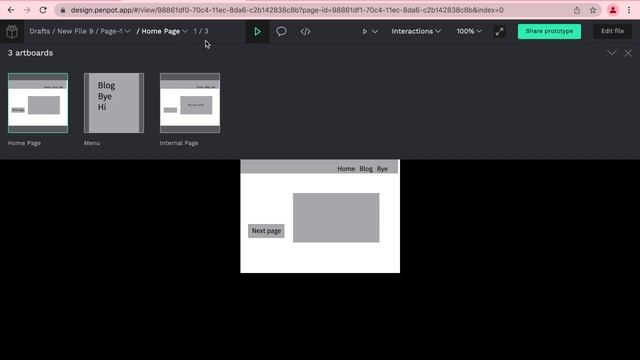The image size is (640, 360).
Task: Open the browser three-dot menu
Action: coord(629,10)
